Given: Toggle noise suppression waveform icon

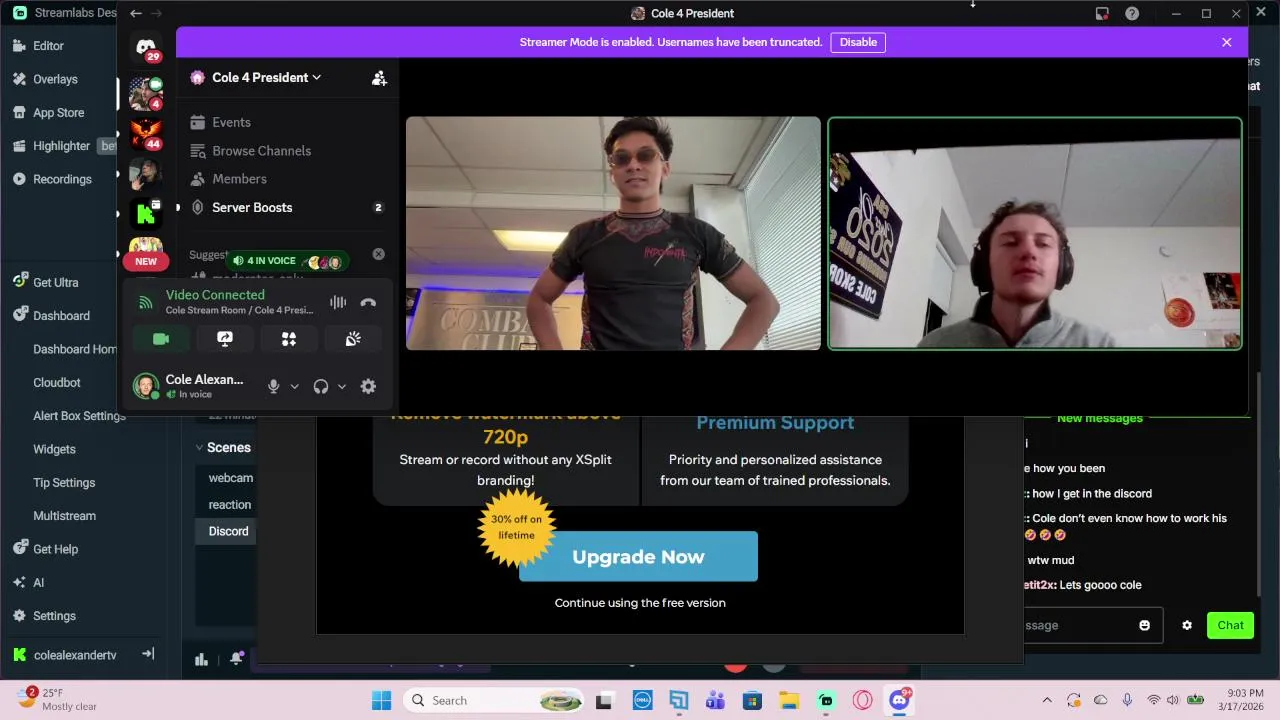Looking at the screenshot, I should tap(338, 302).
